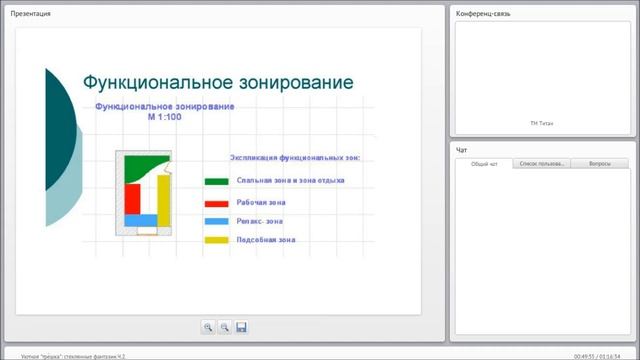The width and height of the screenshot is (640, 360).
Task: Select the Спальная зона и зона отдыха legend text
Action: 290,180
